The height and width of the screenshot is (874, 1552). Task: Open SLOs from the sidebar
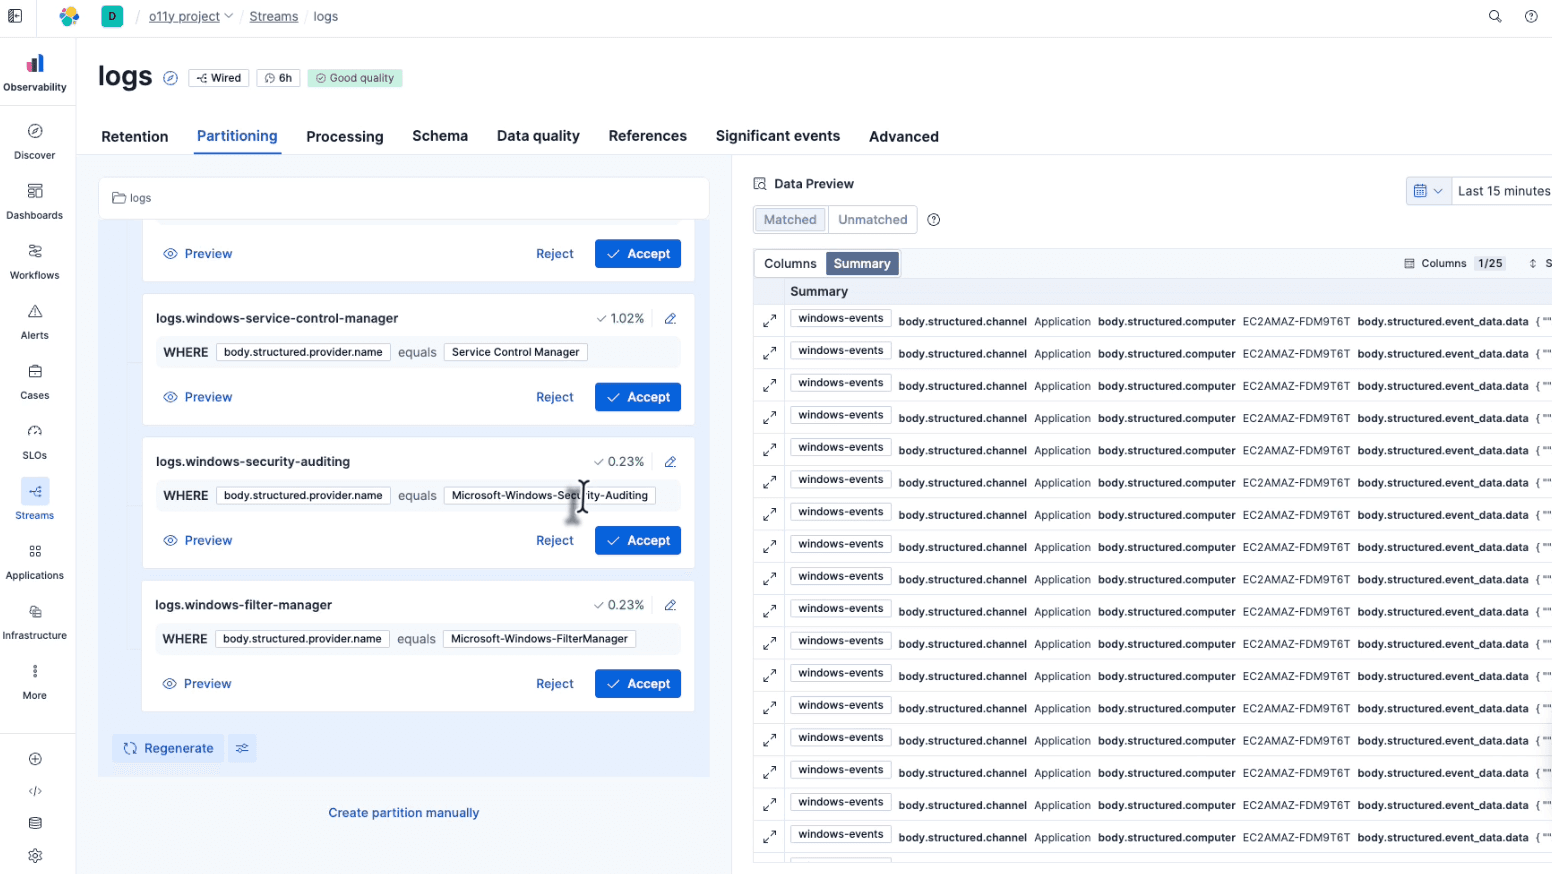coord(34,440)
